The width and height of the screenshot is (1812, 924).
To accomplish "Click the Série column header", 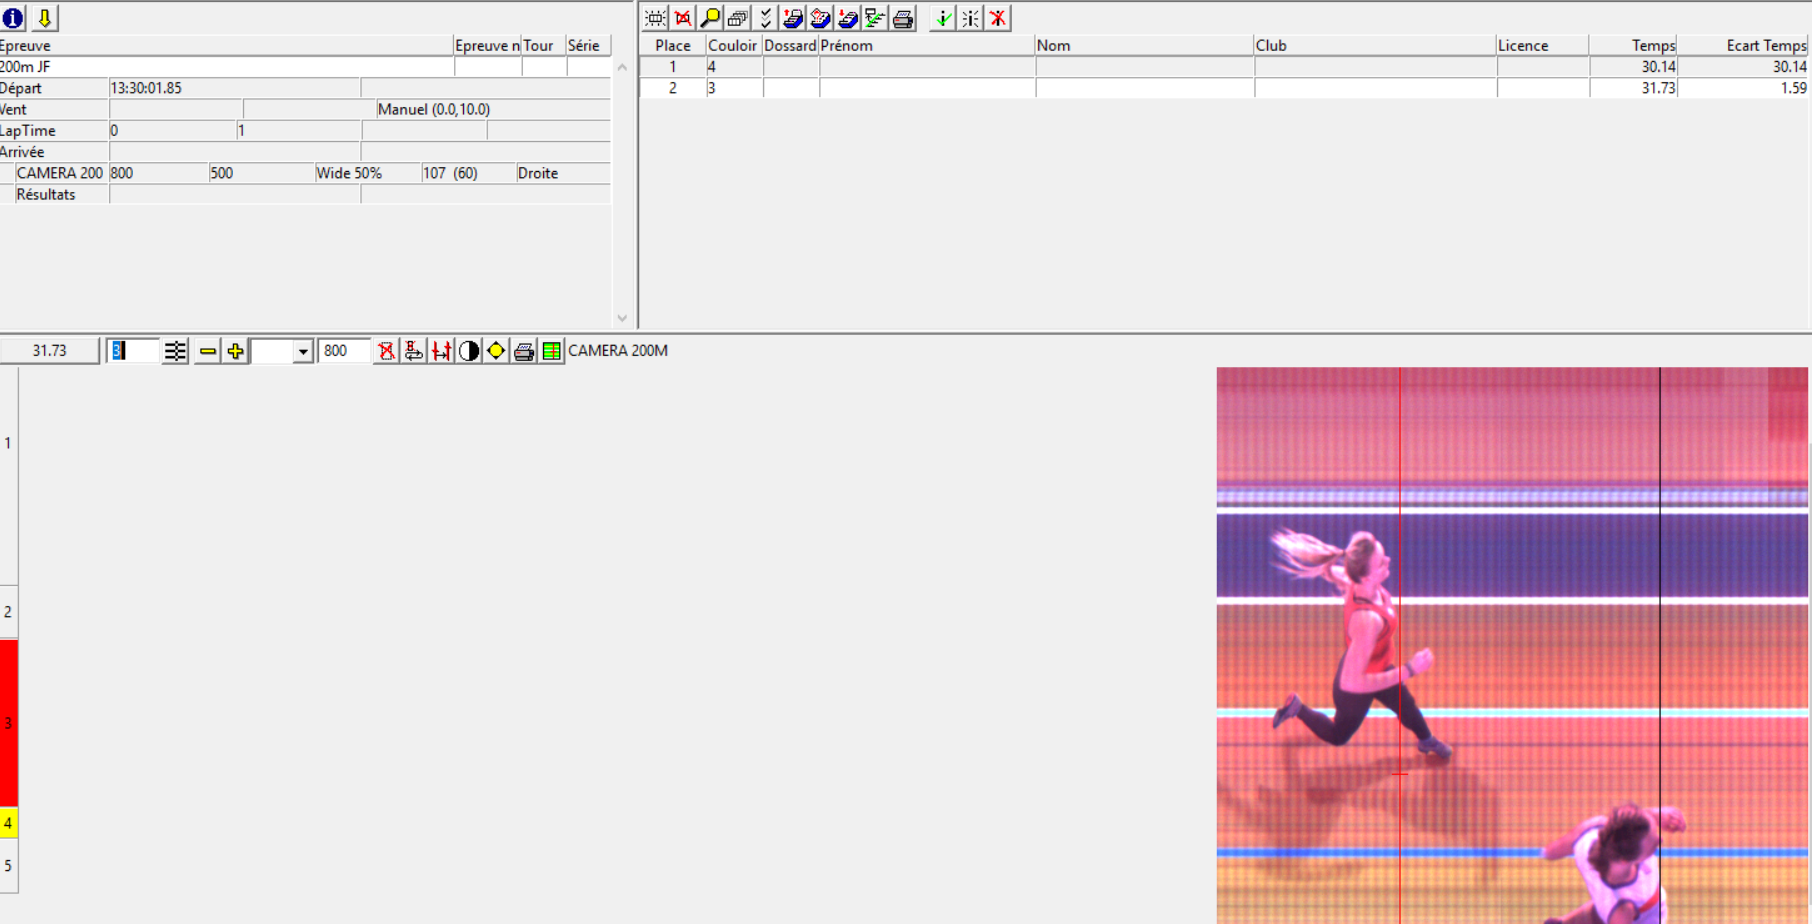I will [588, 45].
